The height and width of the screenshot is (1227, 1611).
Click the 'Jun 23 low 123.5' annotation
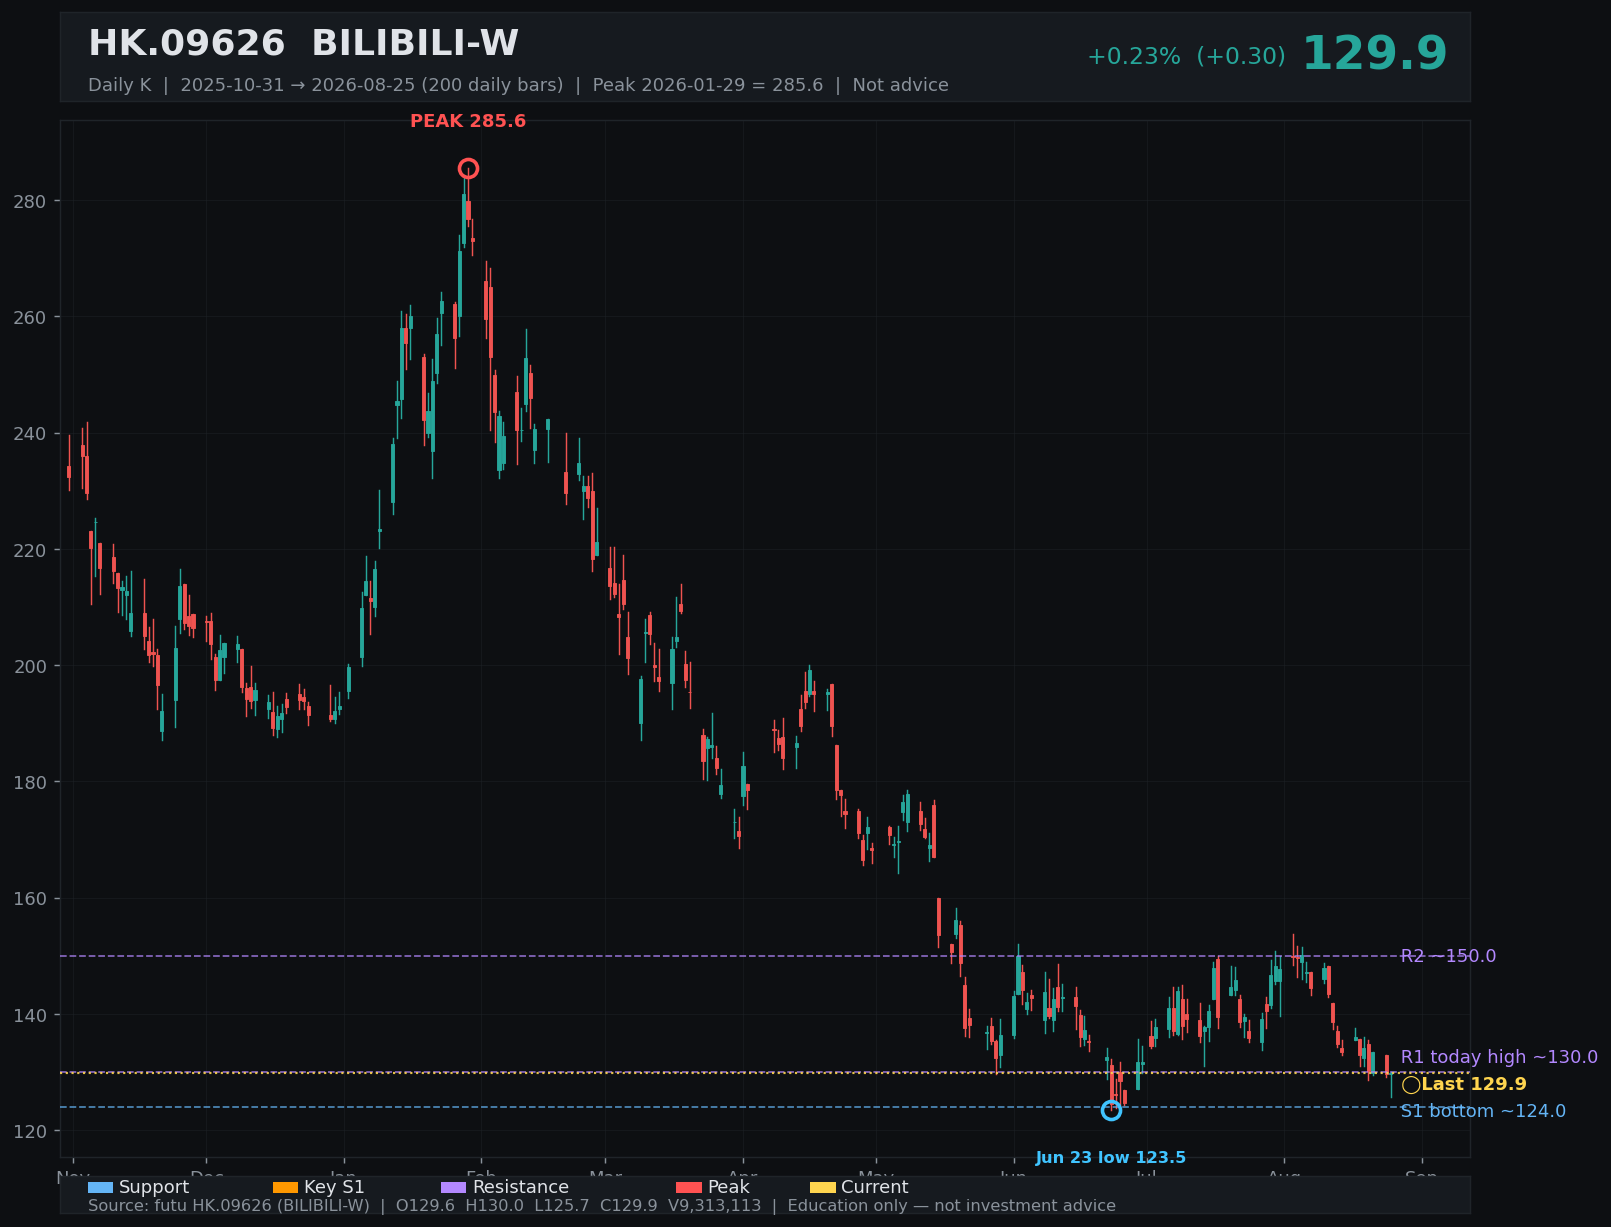tap(1111, 1158)
